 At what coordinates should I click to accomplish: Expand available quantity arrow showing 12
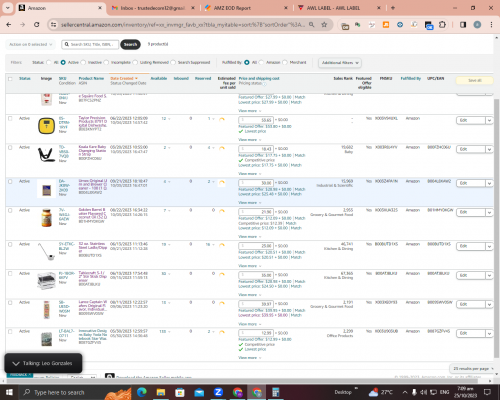pos(169,119)
